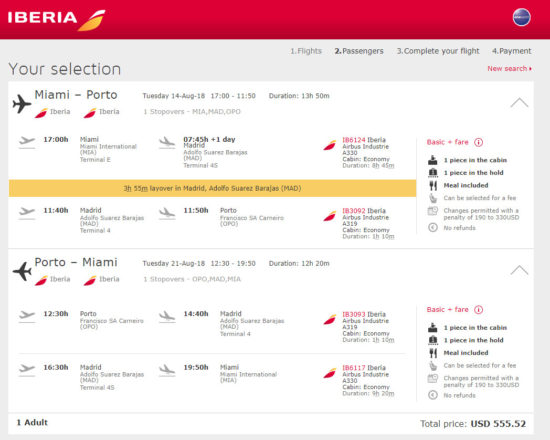Start a New search

coord(509,68)
